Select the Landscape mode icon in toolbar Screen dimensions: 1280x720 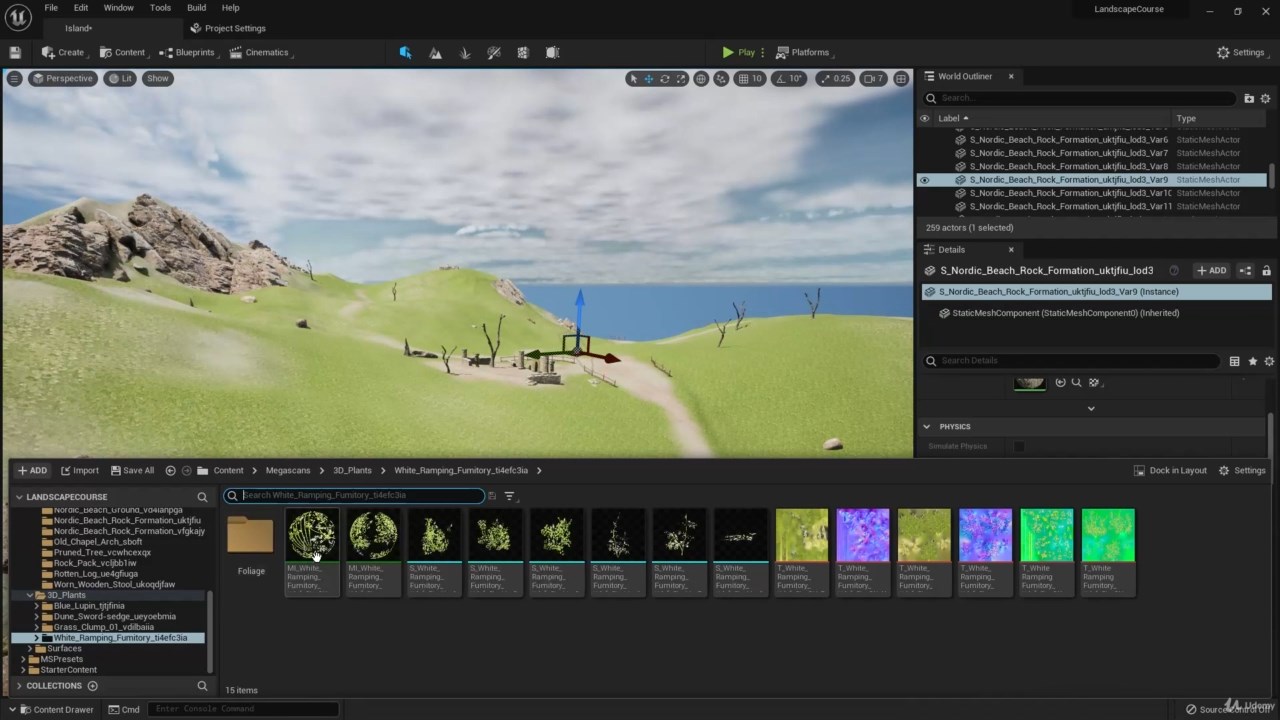pos(435,53)
